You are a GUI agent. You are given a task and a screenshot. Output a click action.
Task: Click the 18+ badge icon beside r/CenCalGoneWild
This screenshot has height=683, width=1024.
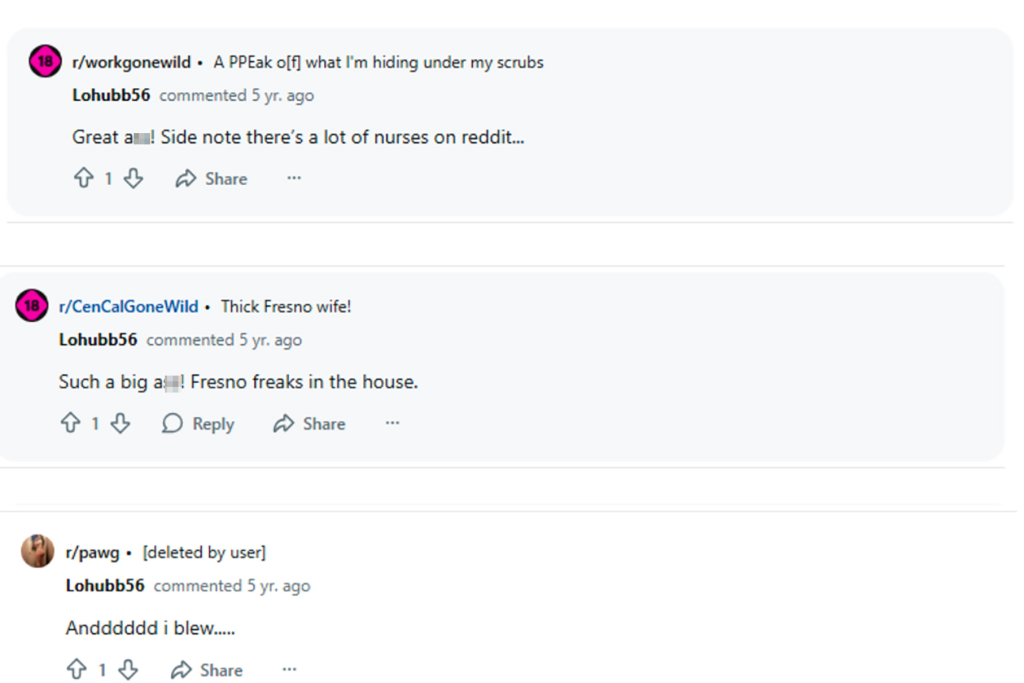point(31,306)
